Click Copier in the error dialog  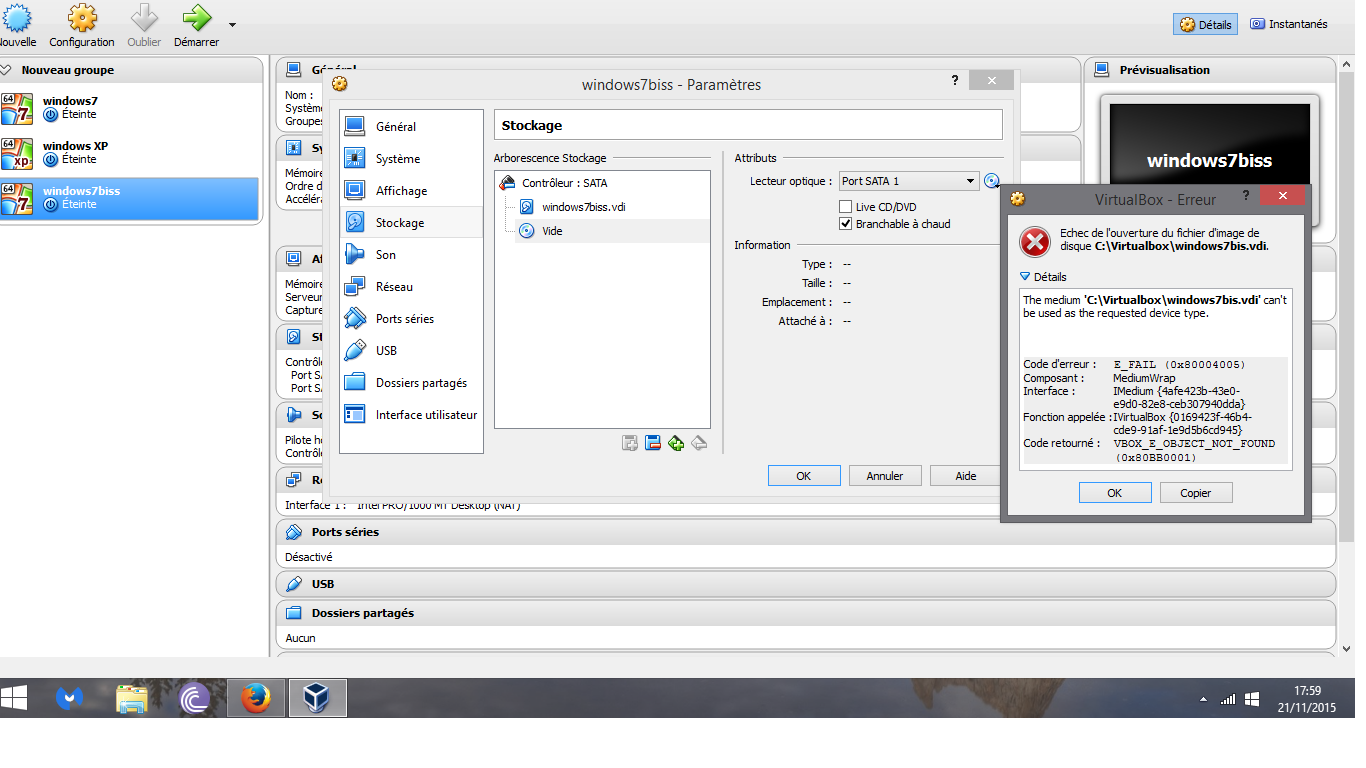[1195, 493]
